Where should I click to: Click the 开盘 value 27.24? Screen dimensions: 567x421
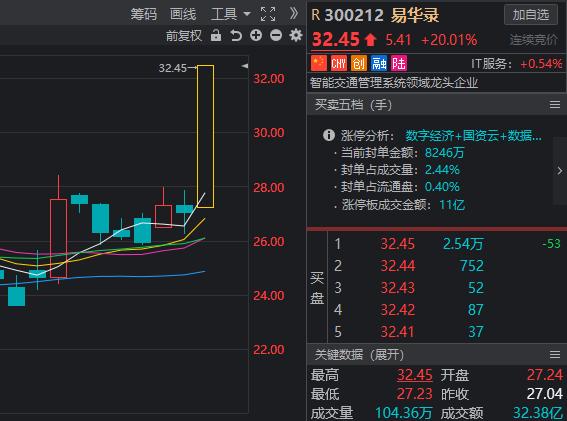point(545,375)
